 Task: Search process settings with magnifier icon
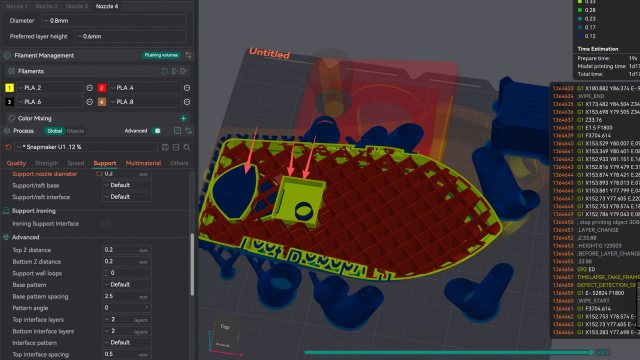point(187,147)
